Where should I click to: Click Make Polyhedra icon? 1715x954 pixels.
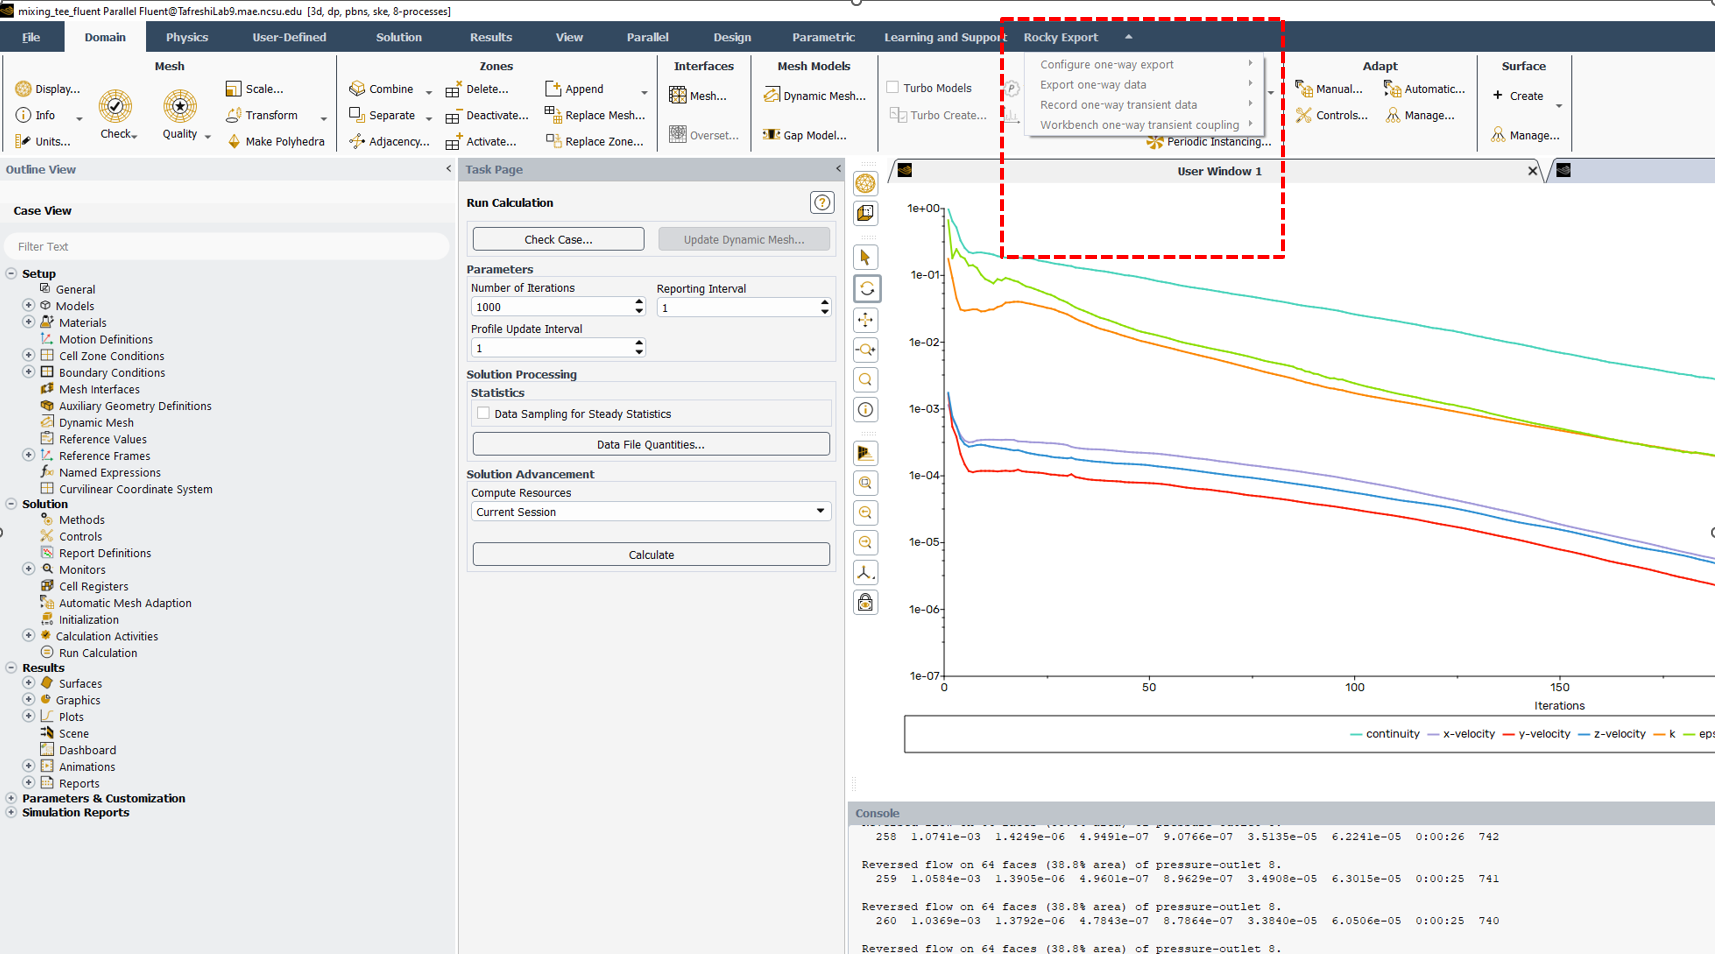coord(234,142)
